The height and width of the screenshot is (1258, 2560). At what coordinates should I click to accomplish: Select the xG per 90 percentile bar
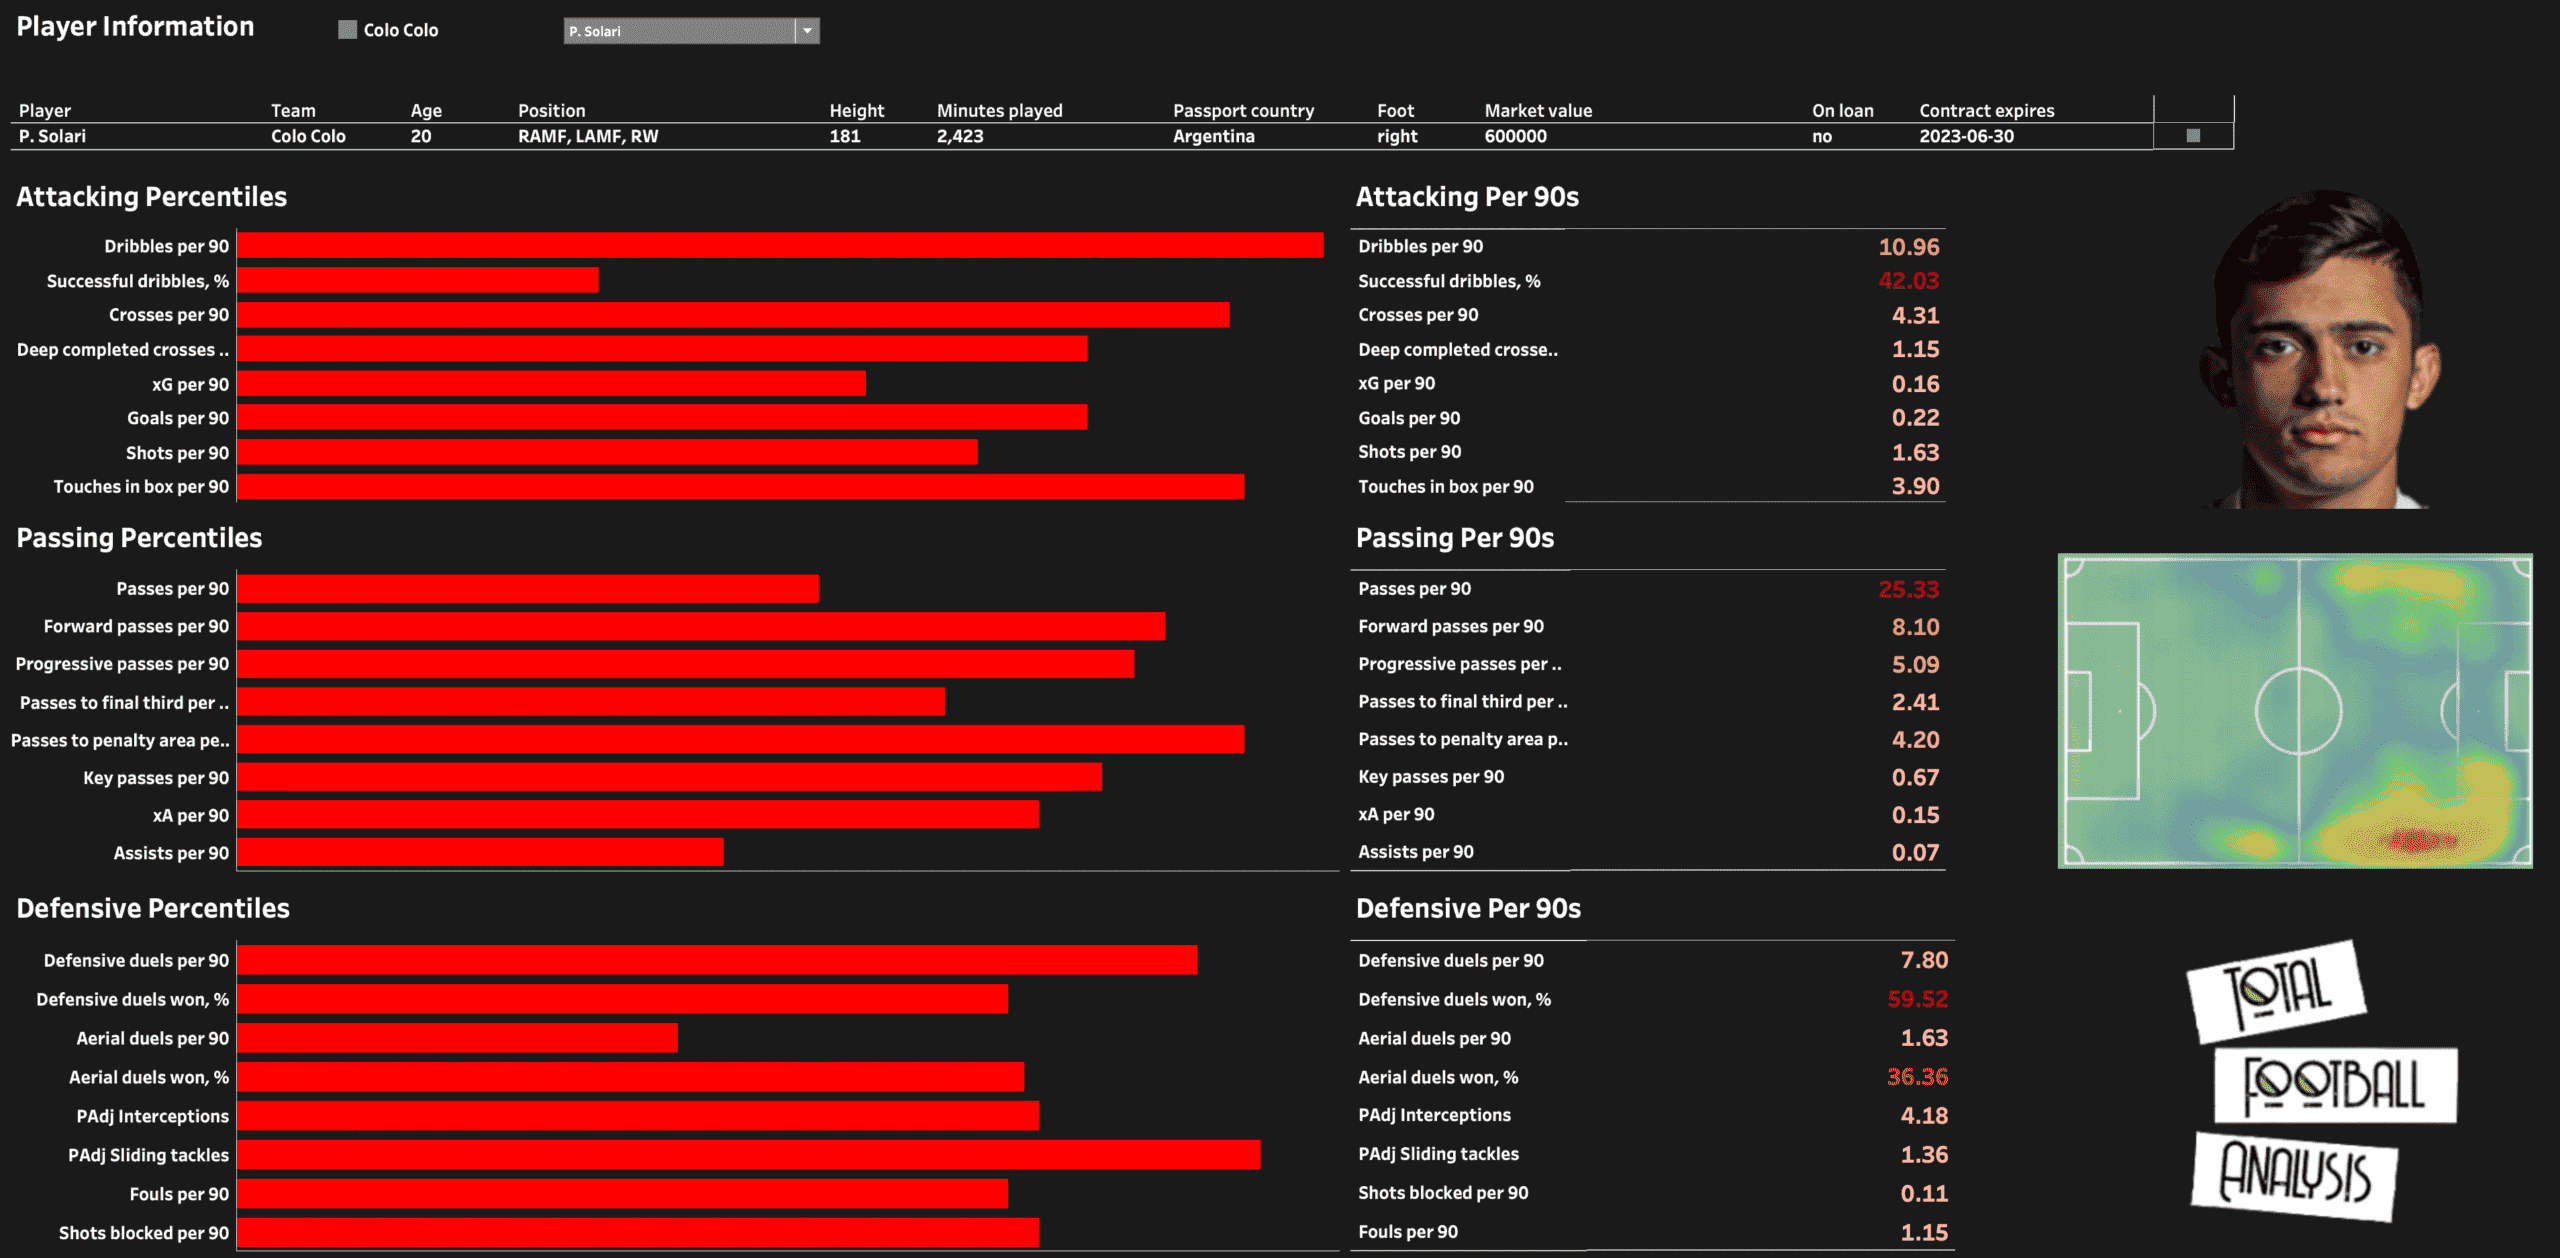[x=551, y=384]
